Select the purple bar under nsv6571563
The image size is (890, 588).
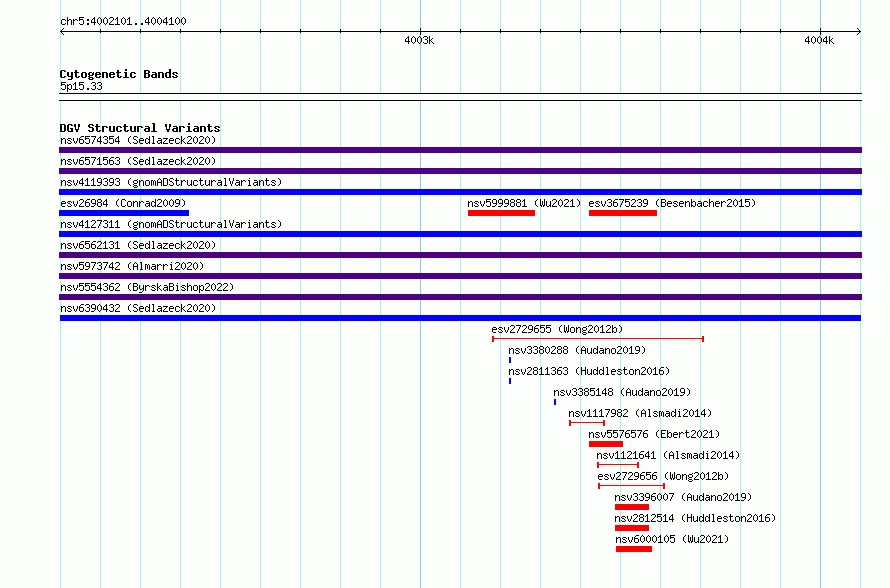coord(460,171)
